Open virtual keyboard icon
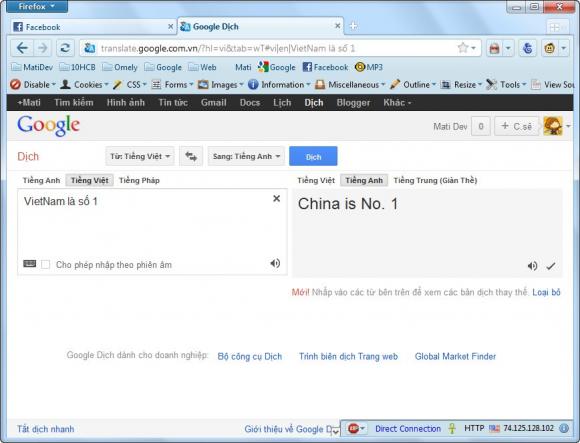This screenshot has height=443, width=580. 30,264
